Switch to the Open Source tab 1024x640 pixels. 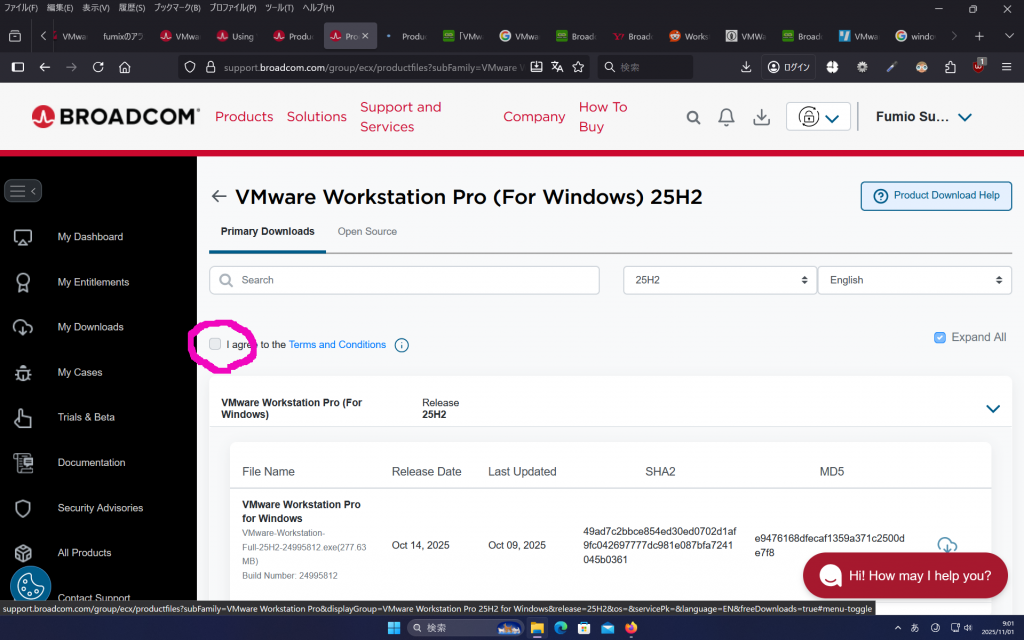tap(367, 231)
